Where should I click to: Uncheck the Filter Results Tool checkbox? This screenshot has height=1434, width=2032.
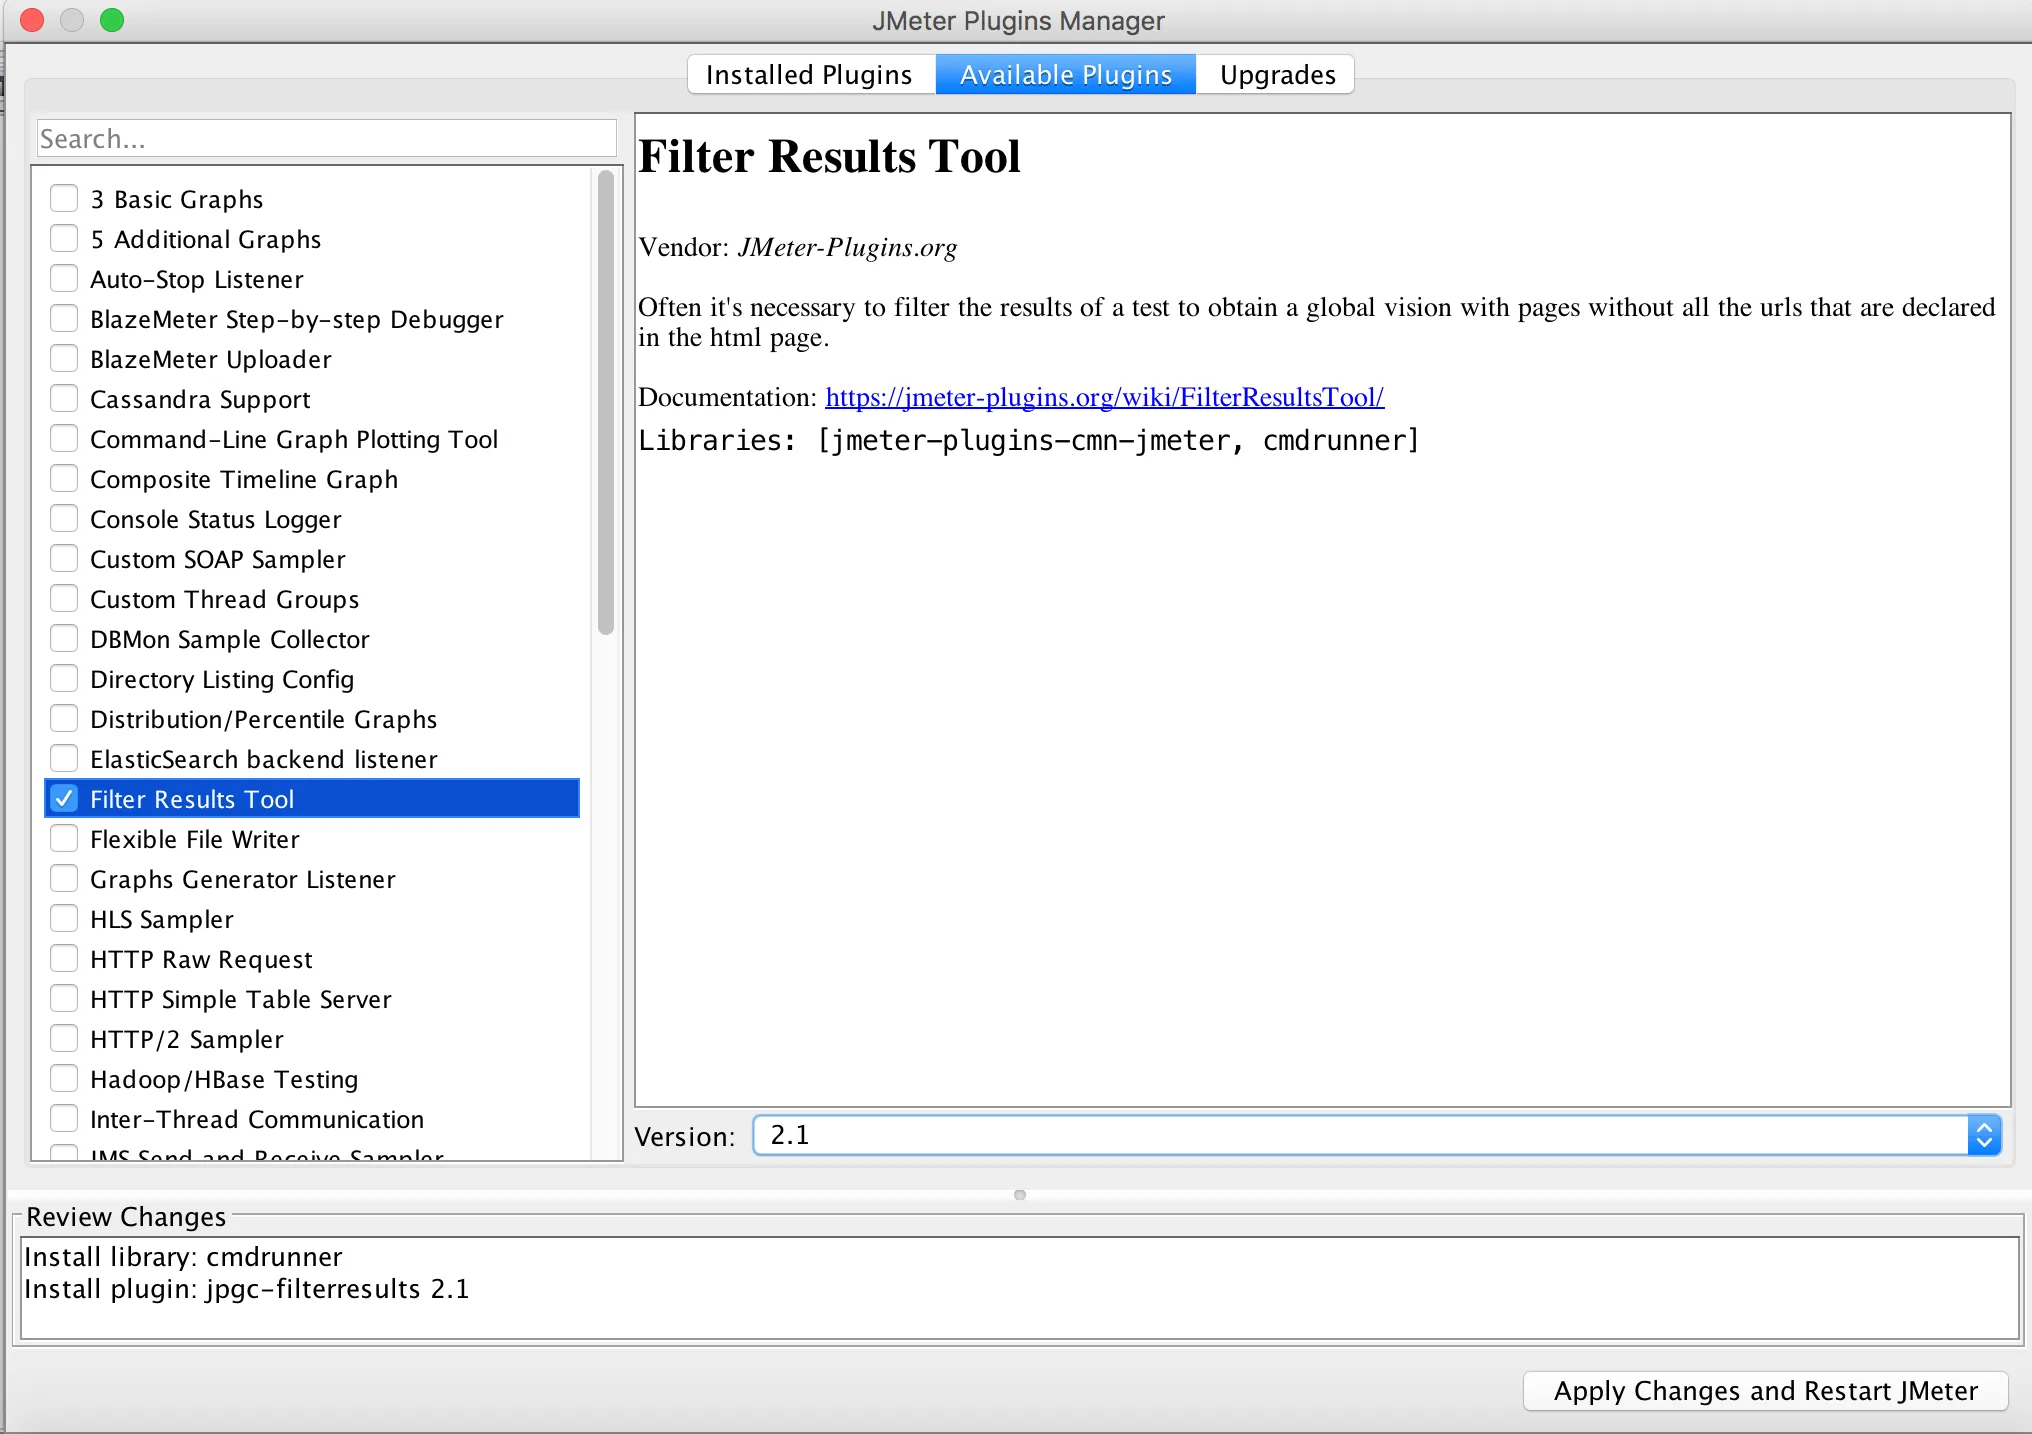point(64,799)
